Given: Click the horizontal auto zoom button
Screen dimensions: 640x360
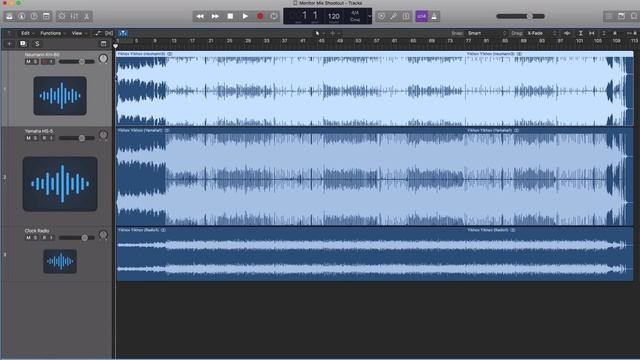Looking at the screenshot, I should 591,33.
